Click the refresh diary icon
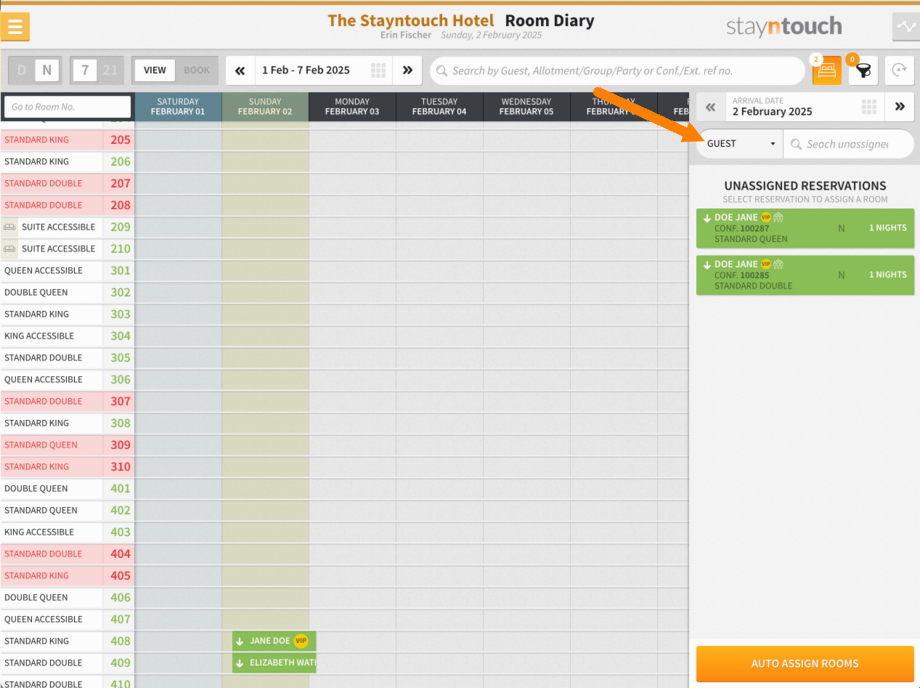 coord(899,70)
